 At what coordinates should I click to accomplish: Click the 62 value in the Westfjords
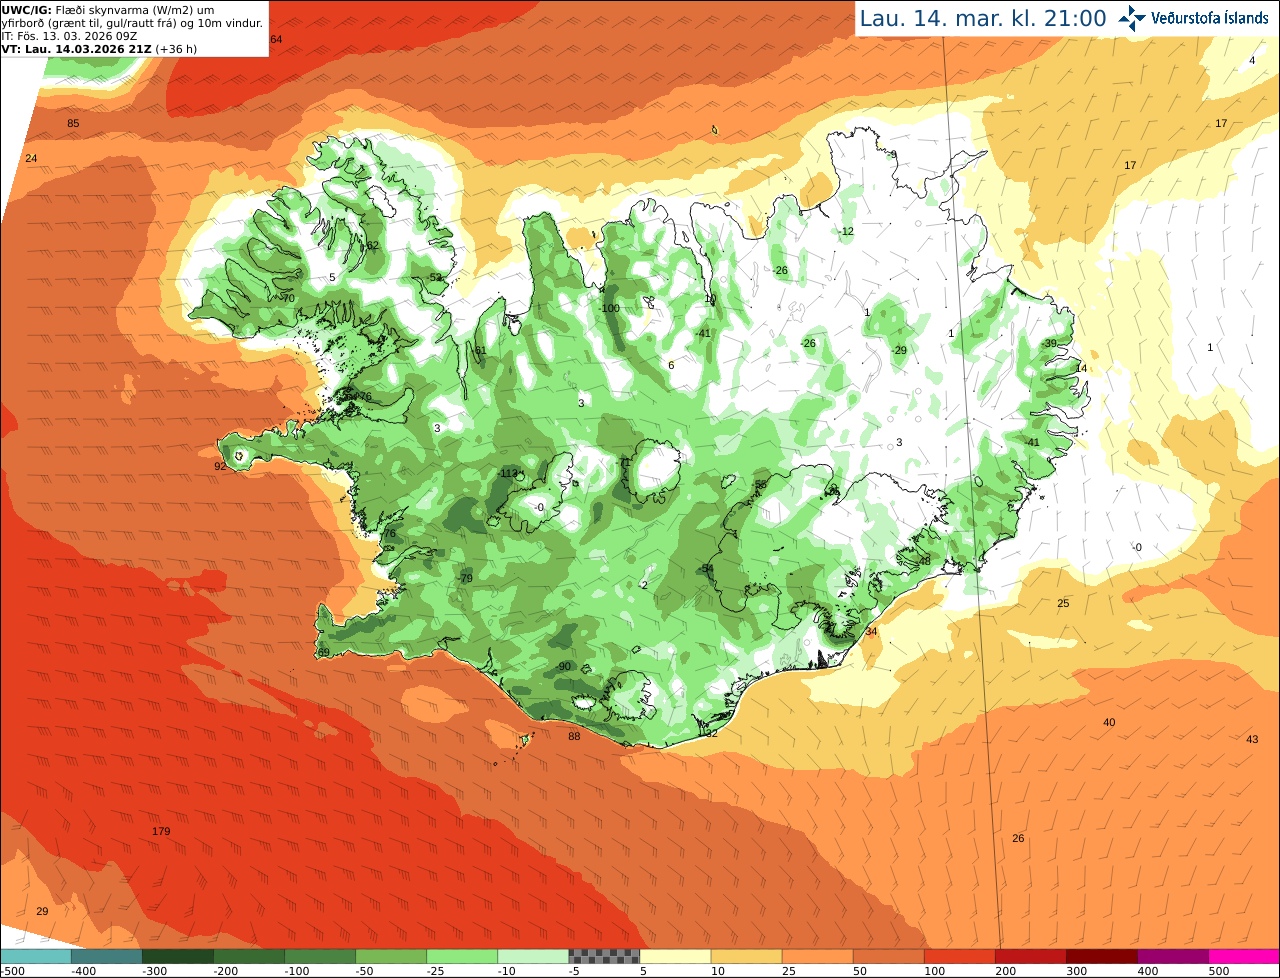point(373,245)
